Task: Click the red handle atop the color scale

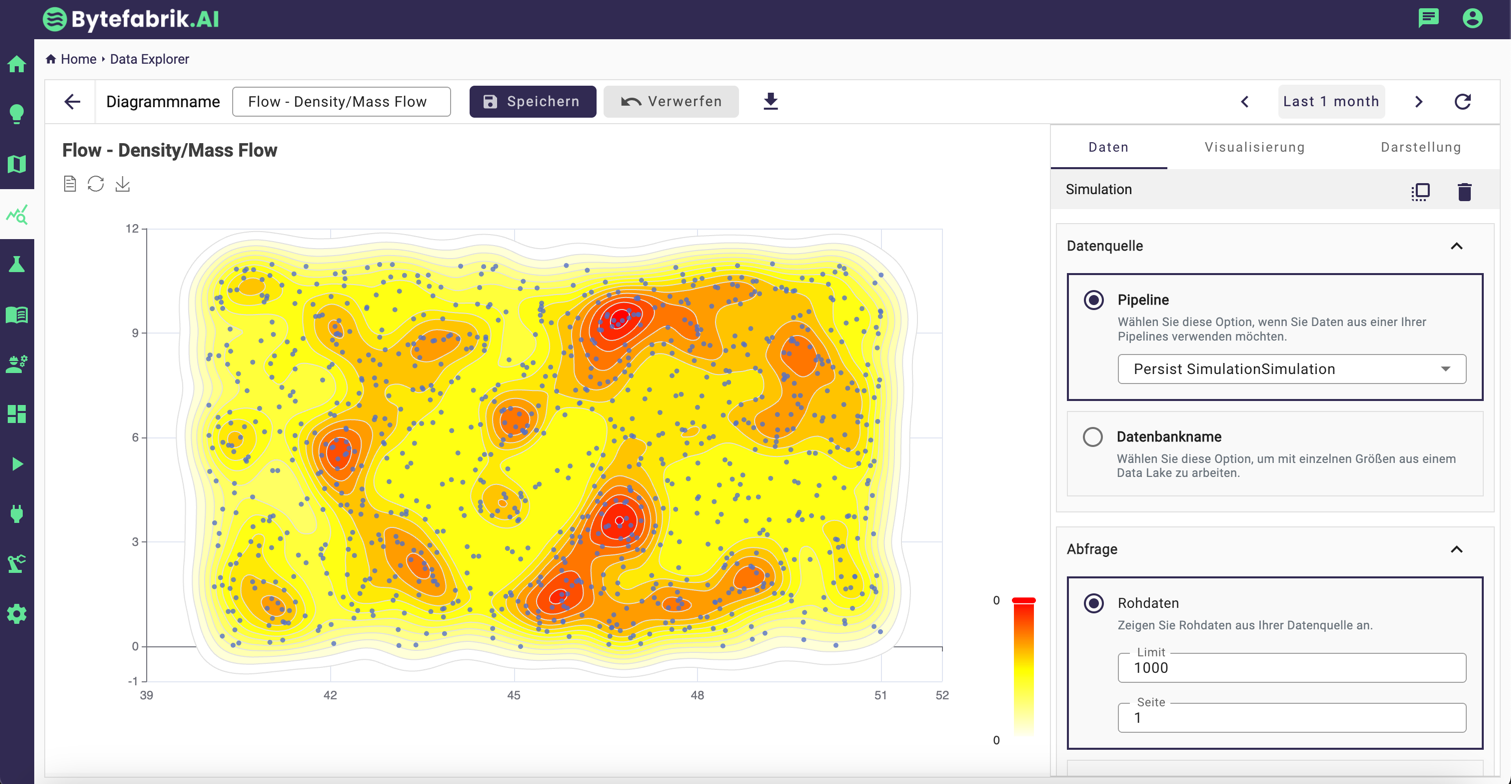Action: (1023, 601)
